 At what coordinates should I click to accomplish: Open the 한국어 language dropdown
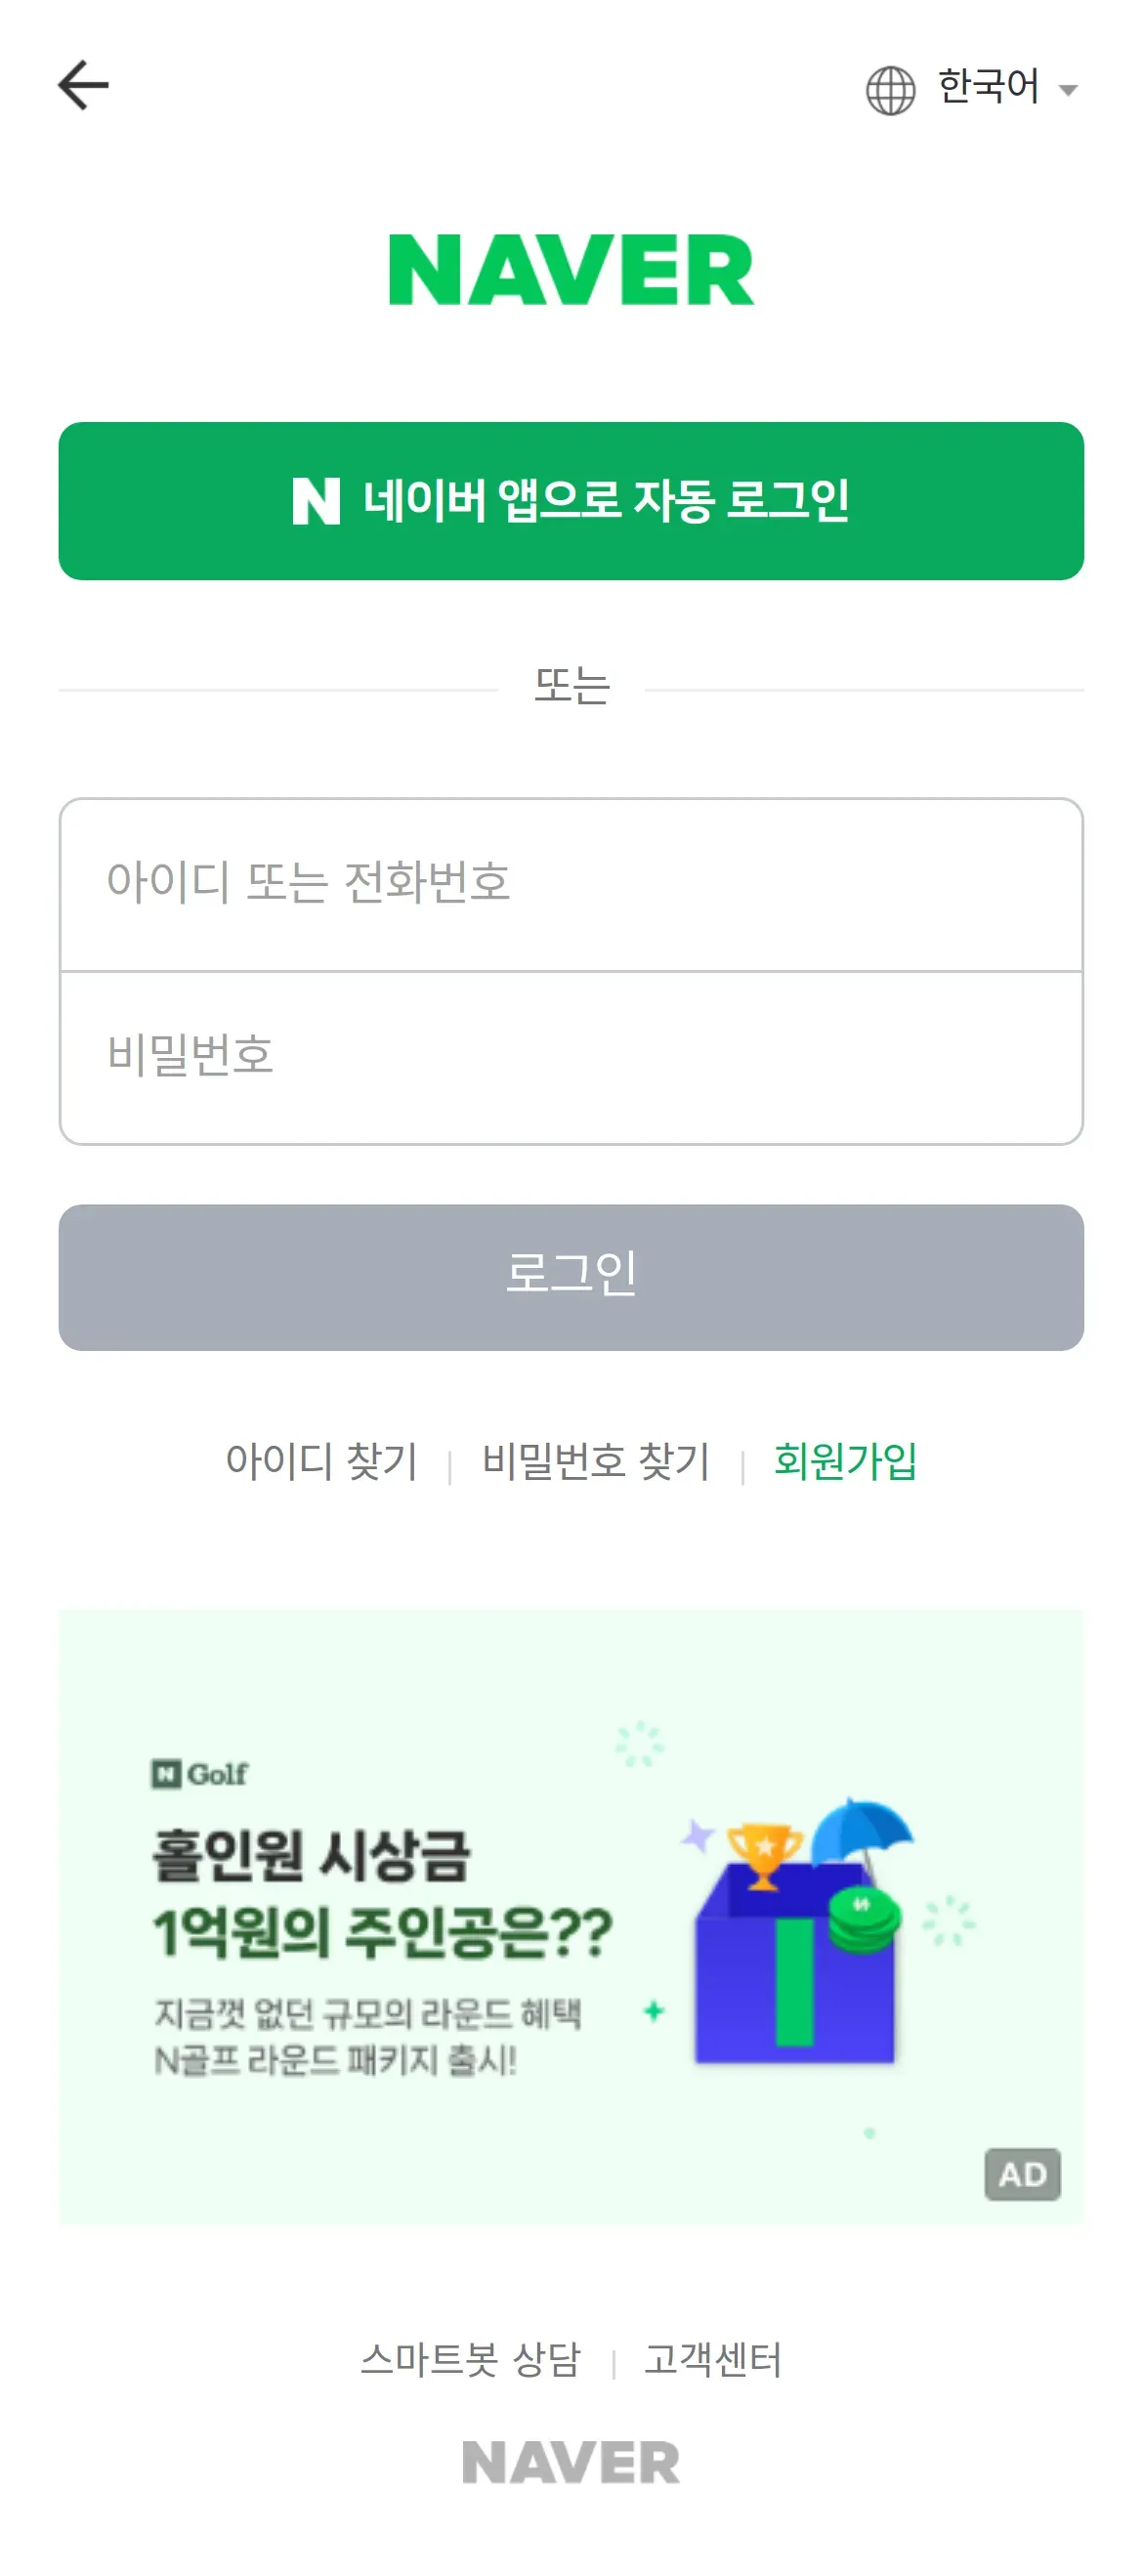(x=988, y=87)
